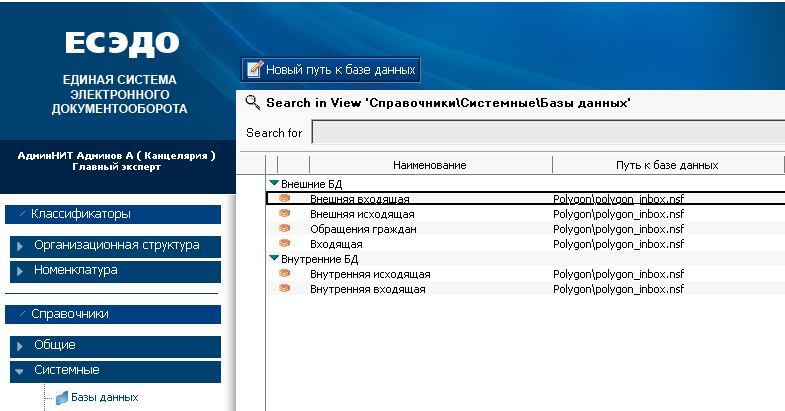Viewport: 785px width, 411px height.
Task: Click the user name АдминНИТ Админов А
Action: pos(76,156)
